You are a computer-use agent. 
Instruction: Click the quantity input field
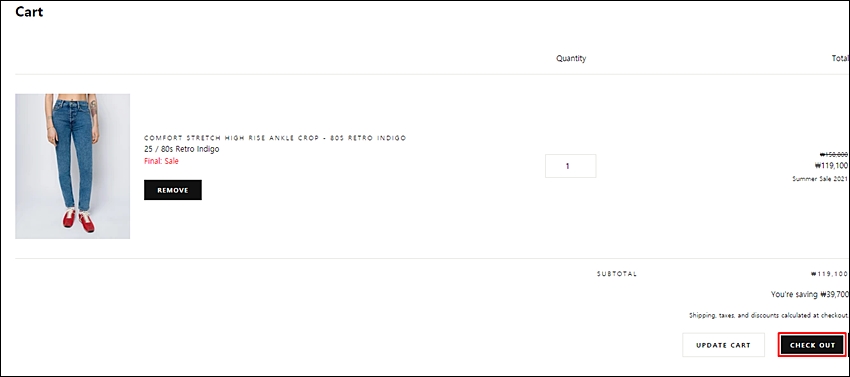click(x=570, y=166)
